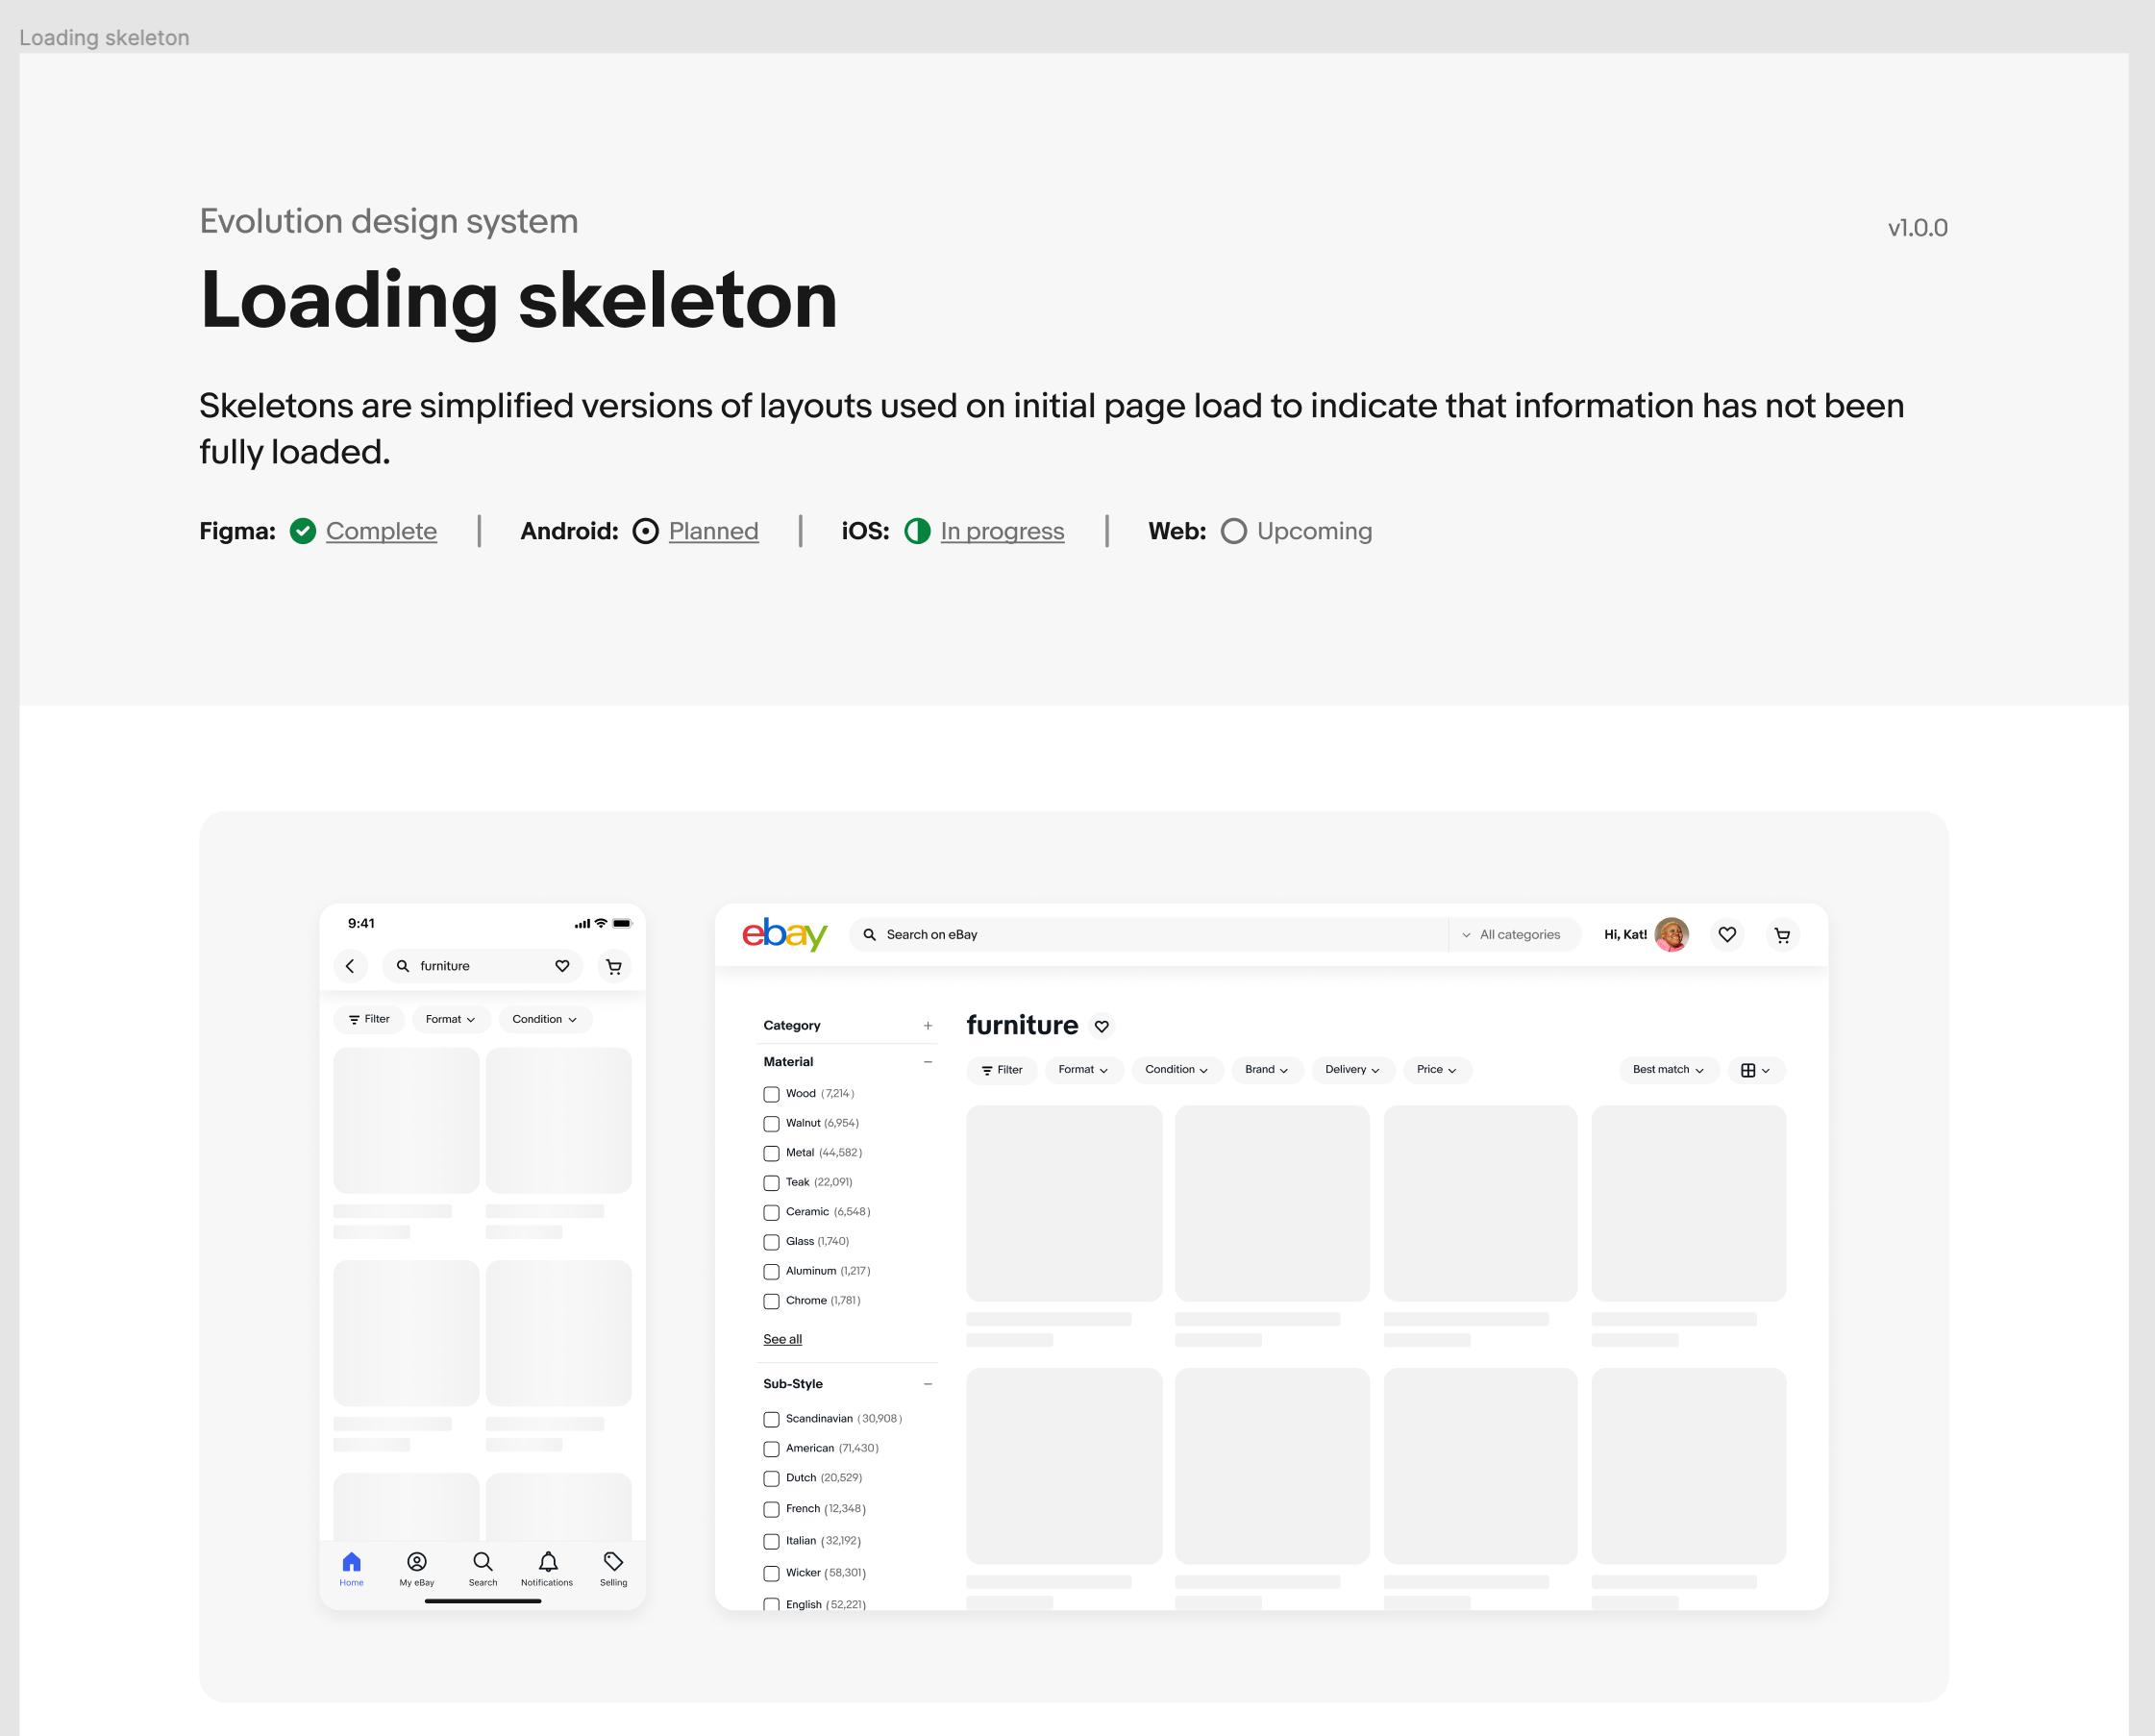
Task: Open the Planned link for Android status
Action: [713, 531]
